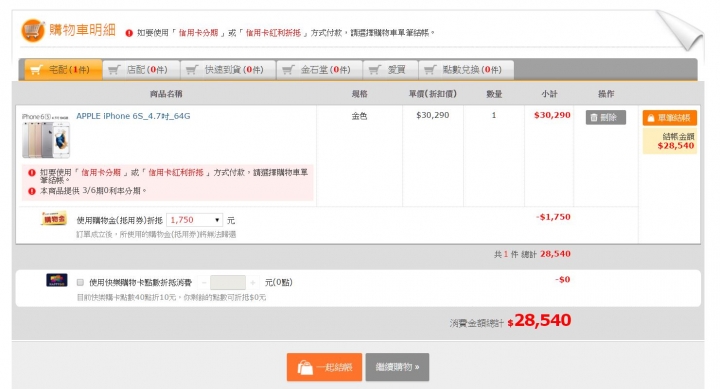Switch to 點數兌換(0件) tab
This screenshot has height=389, width=720.
click(466, 70)
